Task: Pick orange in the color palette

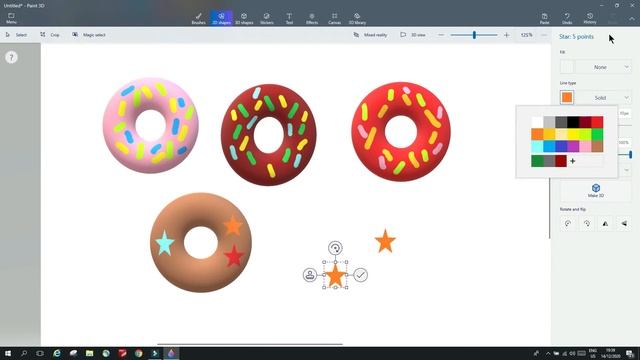Action: click(x=537, y=134)
